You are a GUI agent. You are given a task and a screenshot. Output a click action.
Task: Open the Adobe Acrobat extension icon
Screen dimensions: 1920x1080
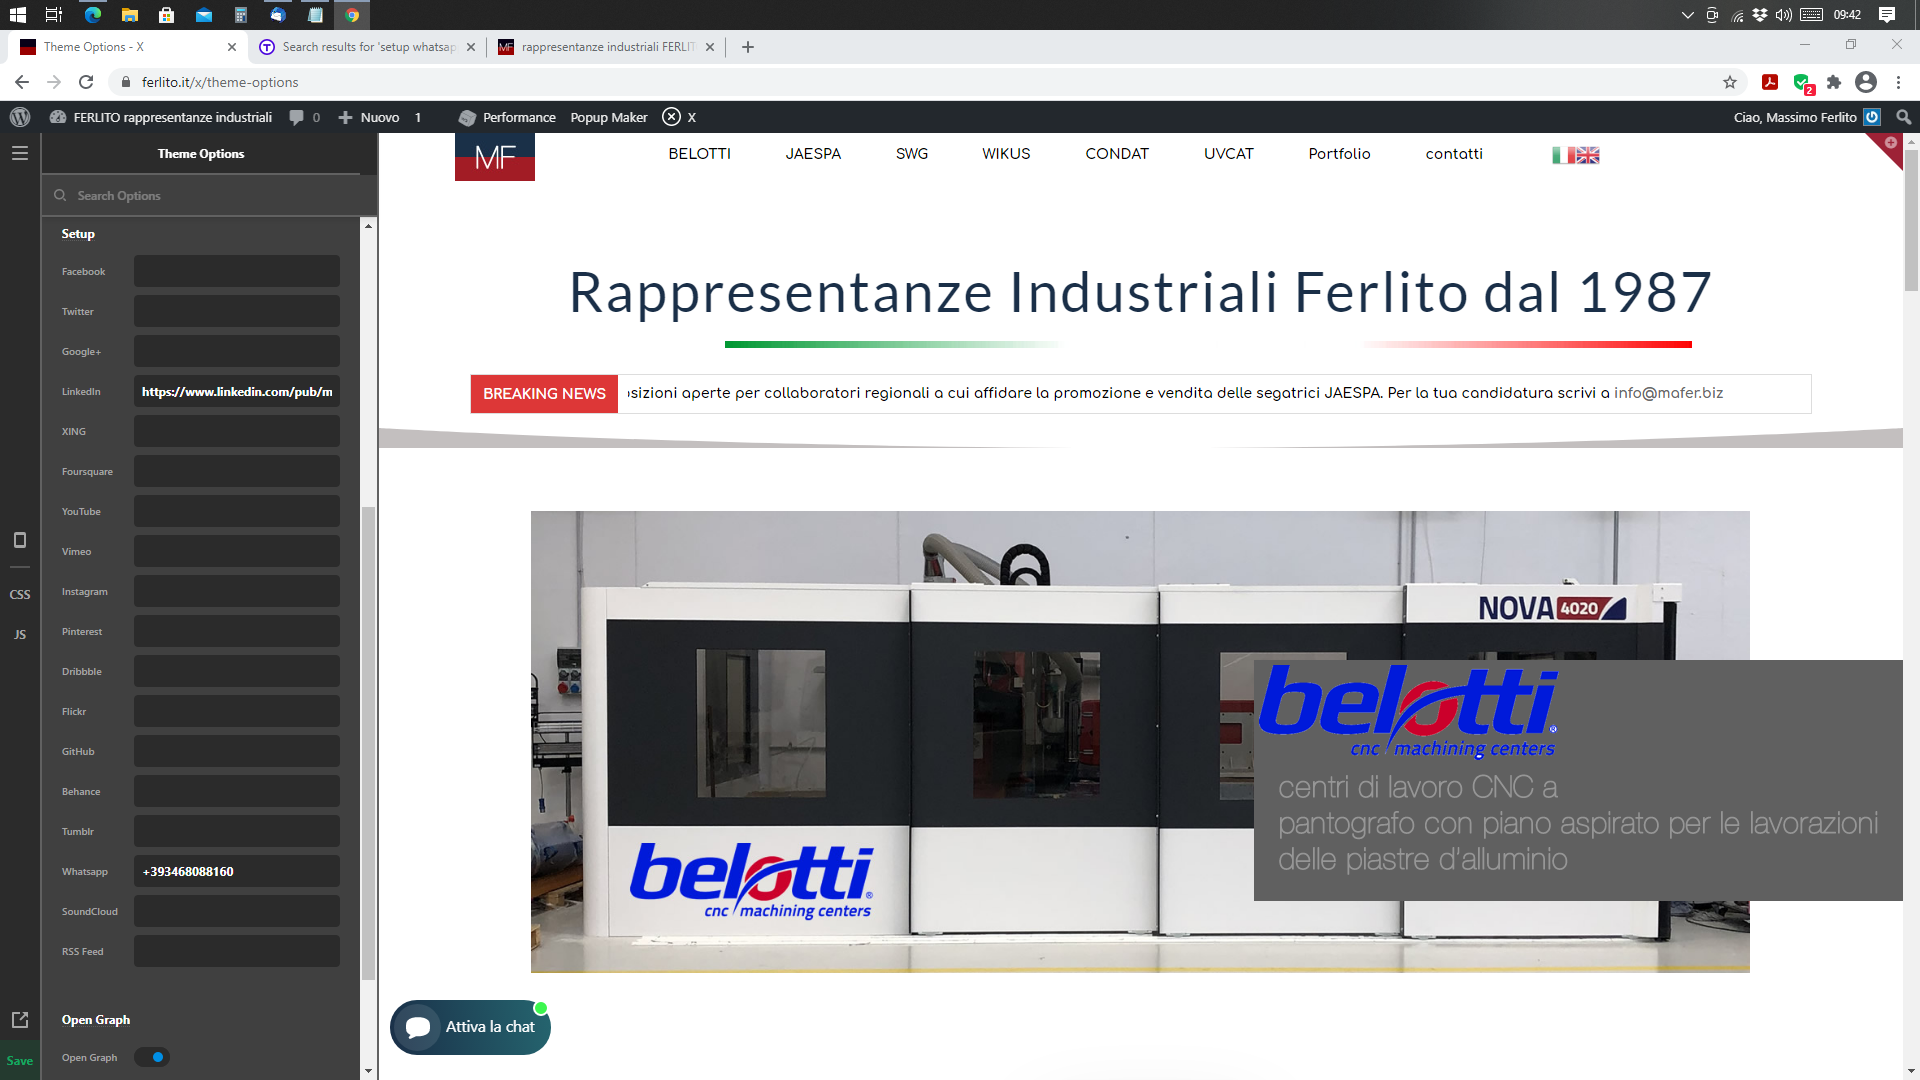(x=1770, y=82)
